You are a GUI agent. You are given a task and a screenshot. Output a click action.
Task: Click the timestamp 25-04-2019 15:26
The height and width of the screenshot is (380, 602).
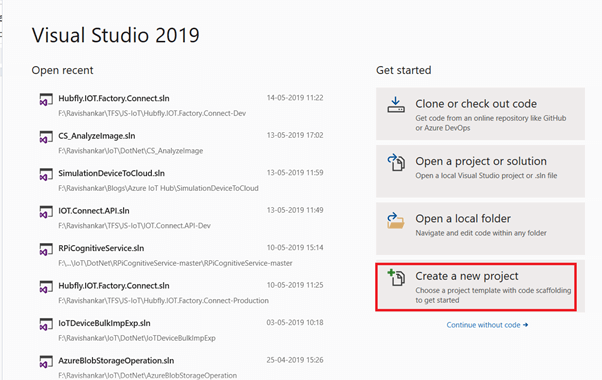point(295,360)
